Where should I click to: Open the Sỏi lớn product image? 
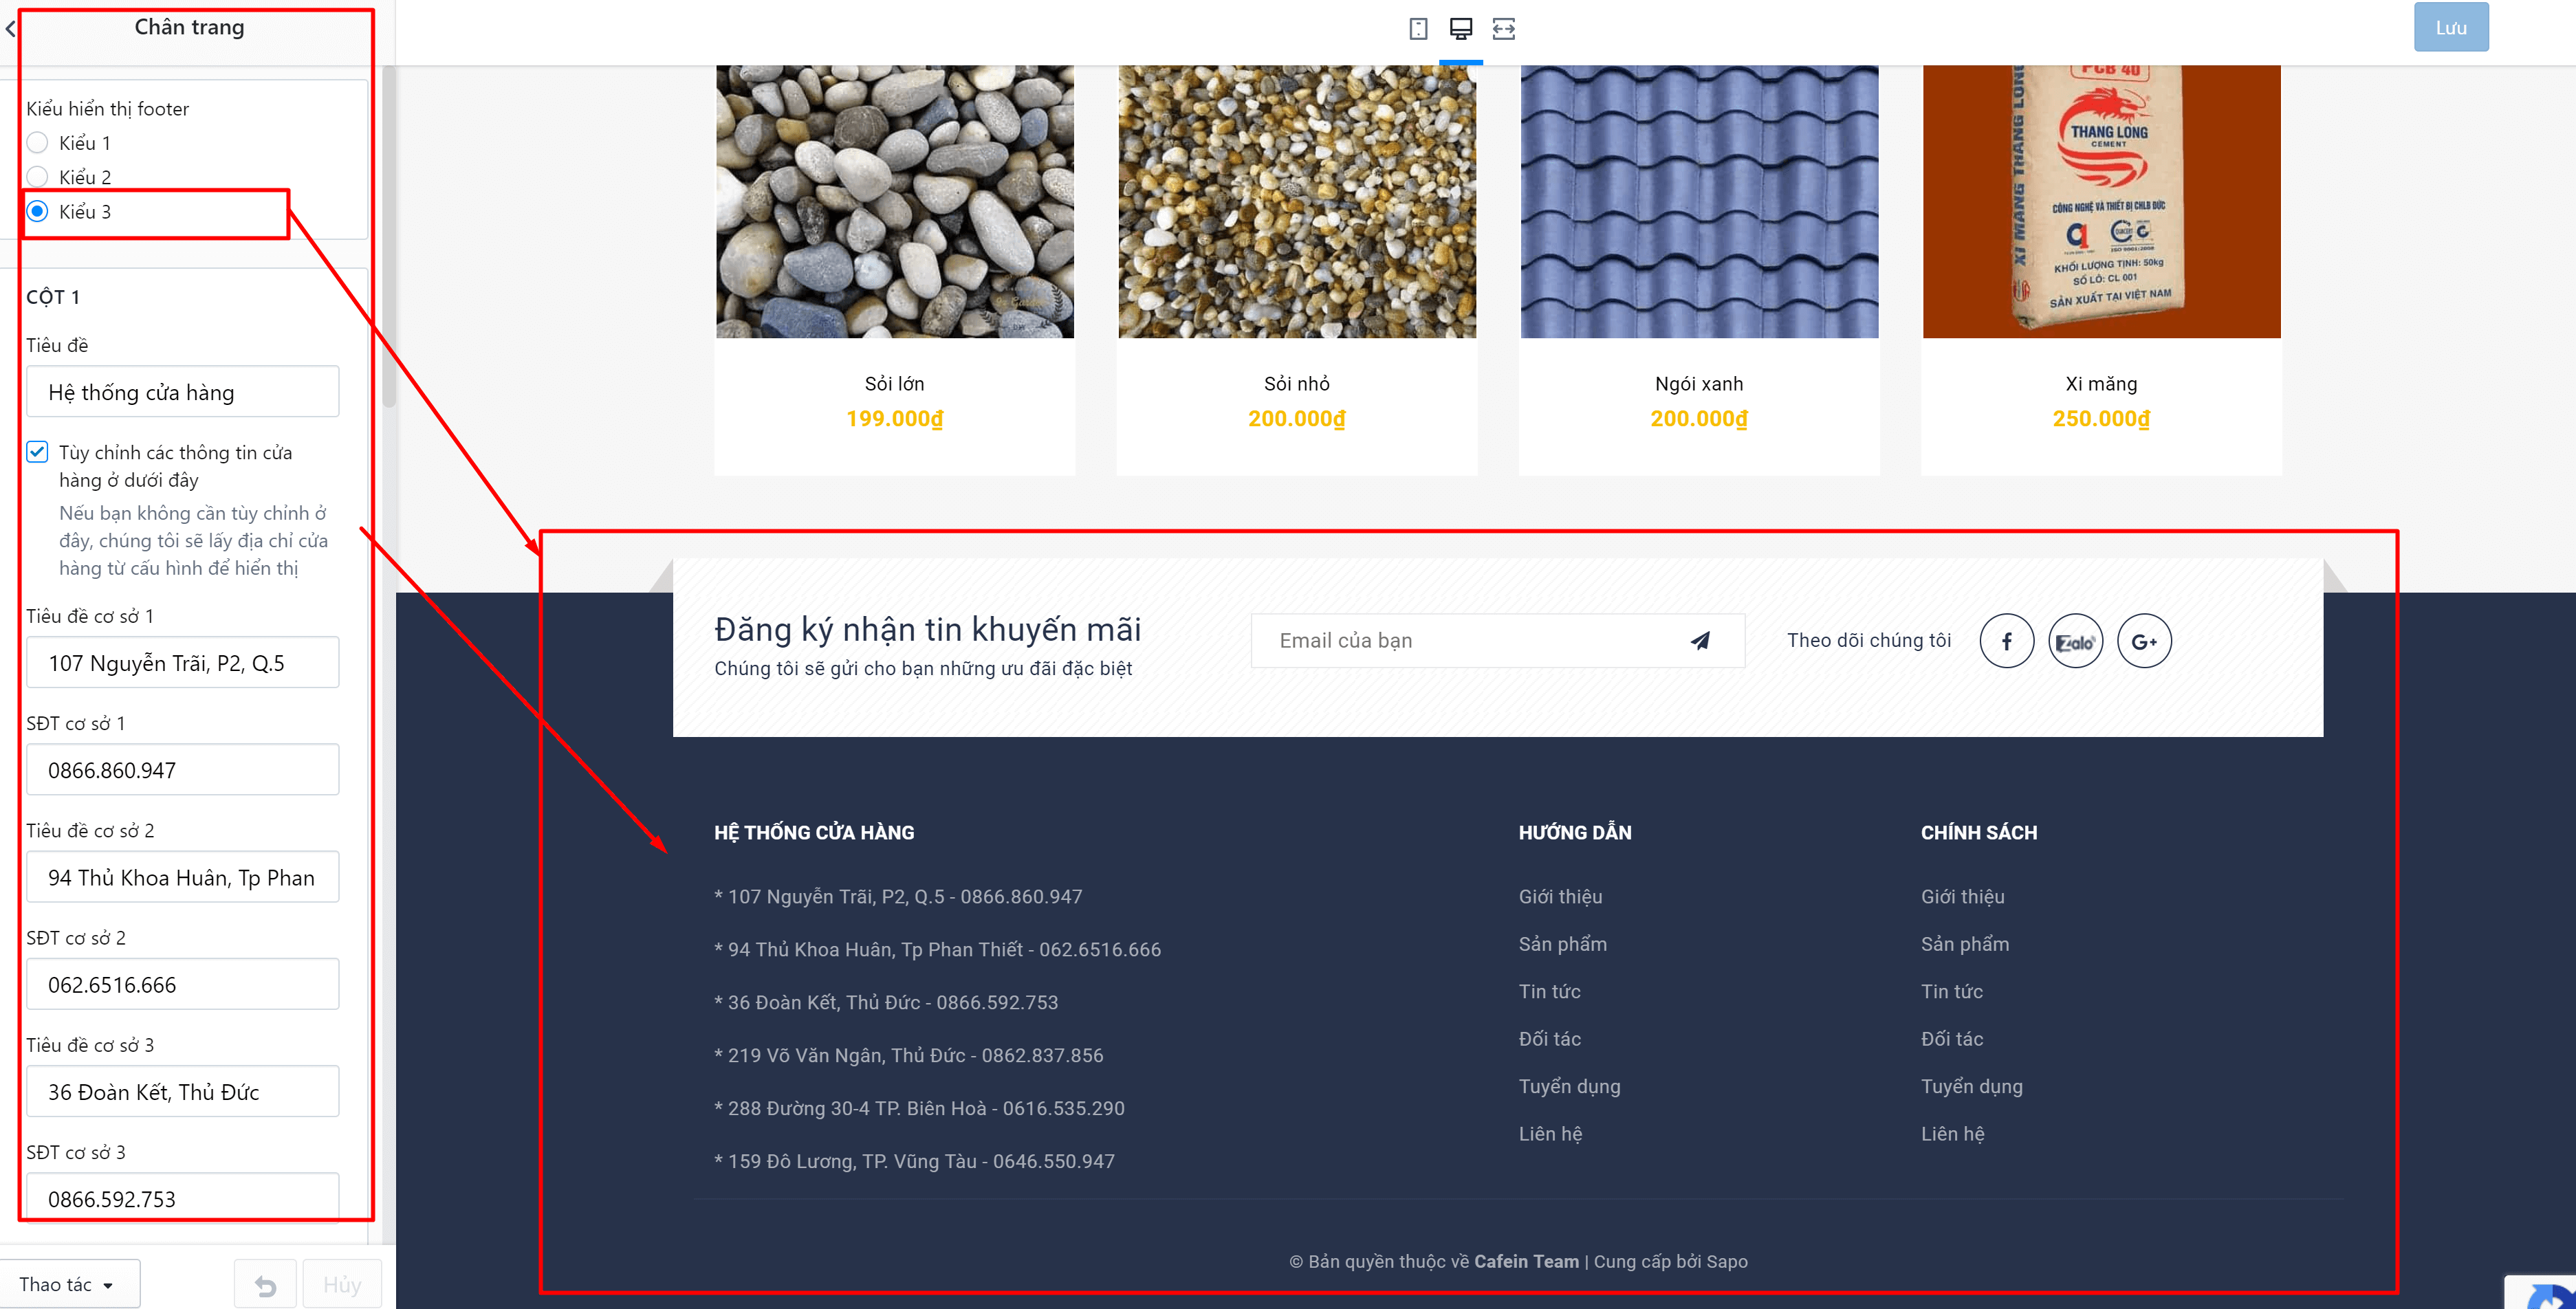point(895,202)
